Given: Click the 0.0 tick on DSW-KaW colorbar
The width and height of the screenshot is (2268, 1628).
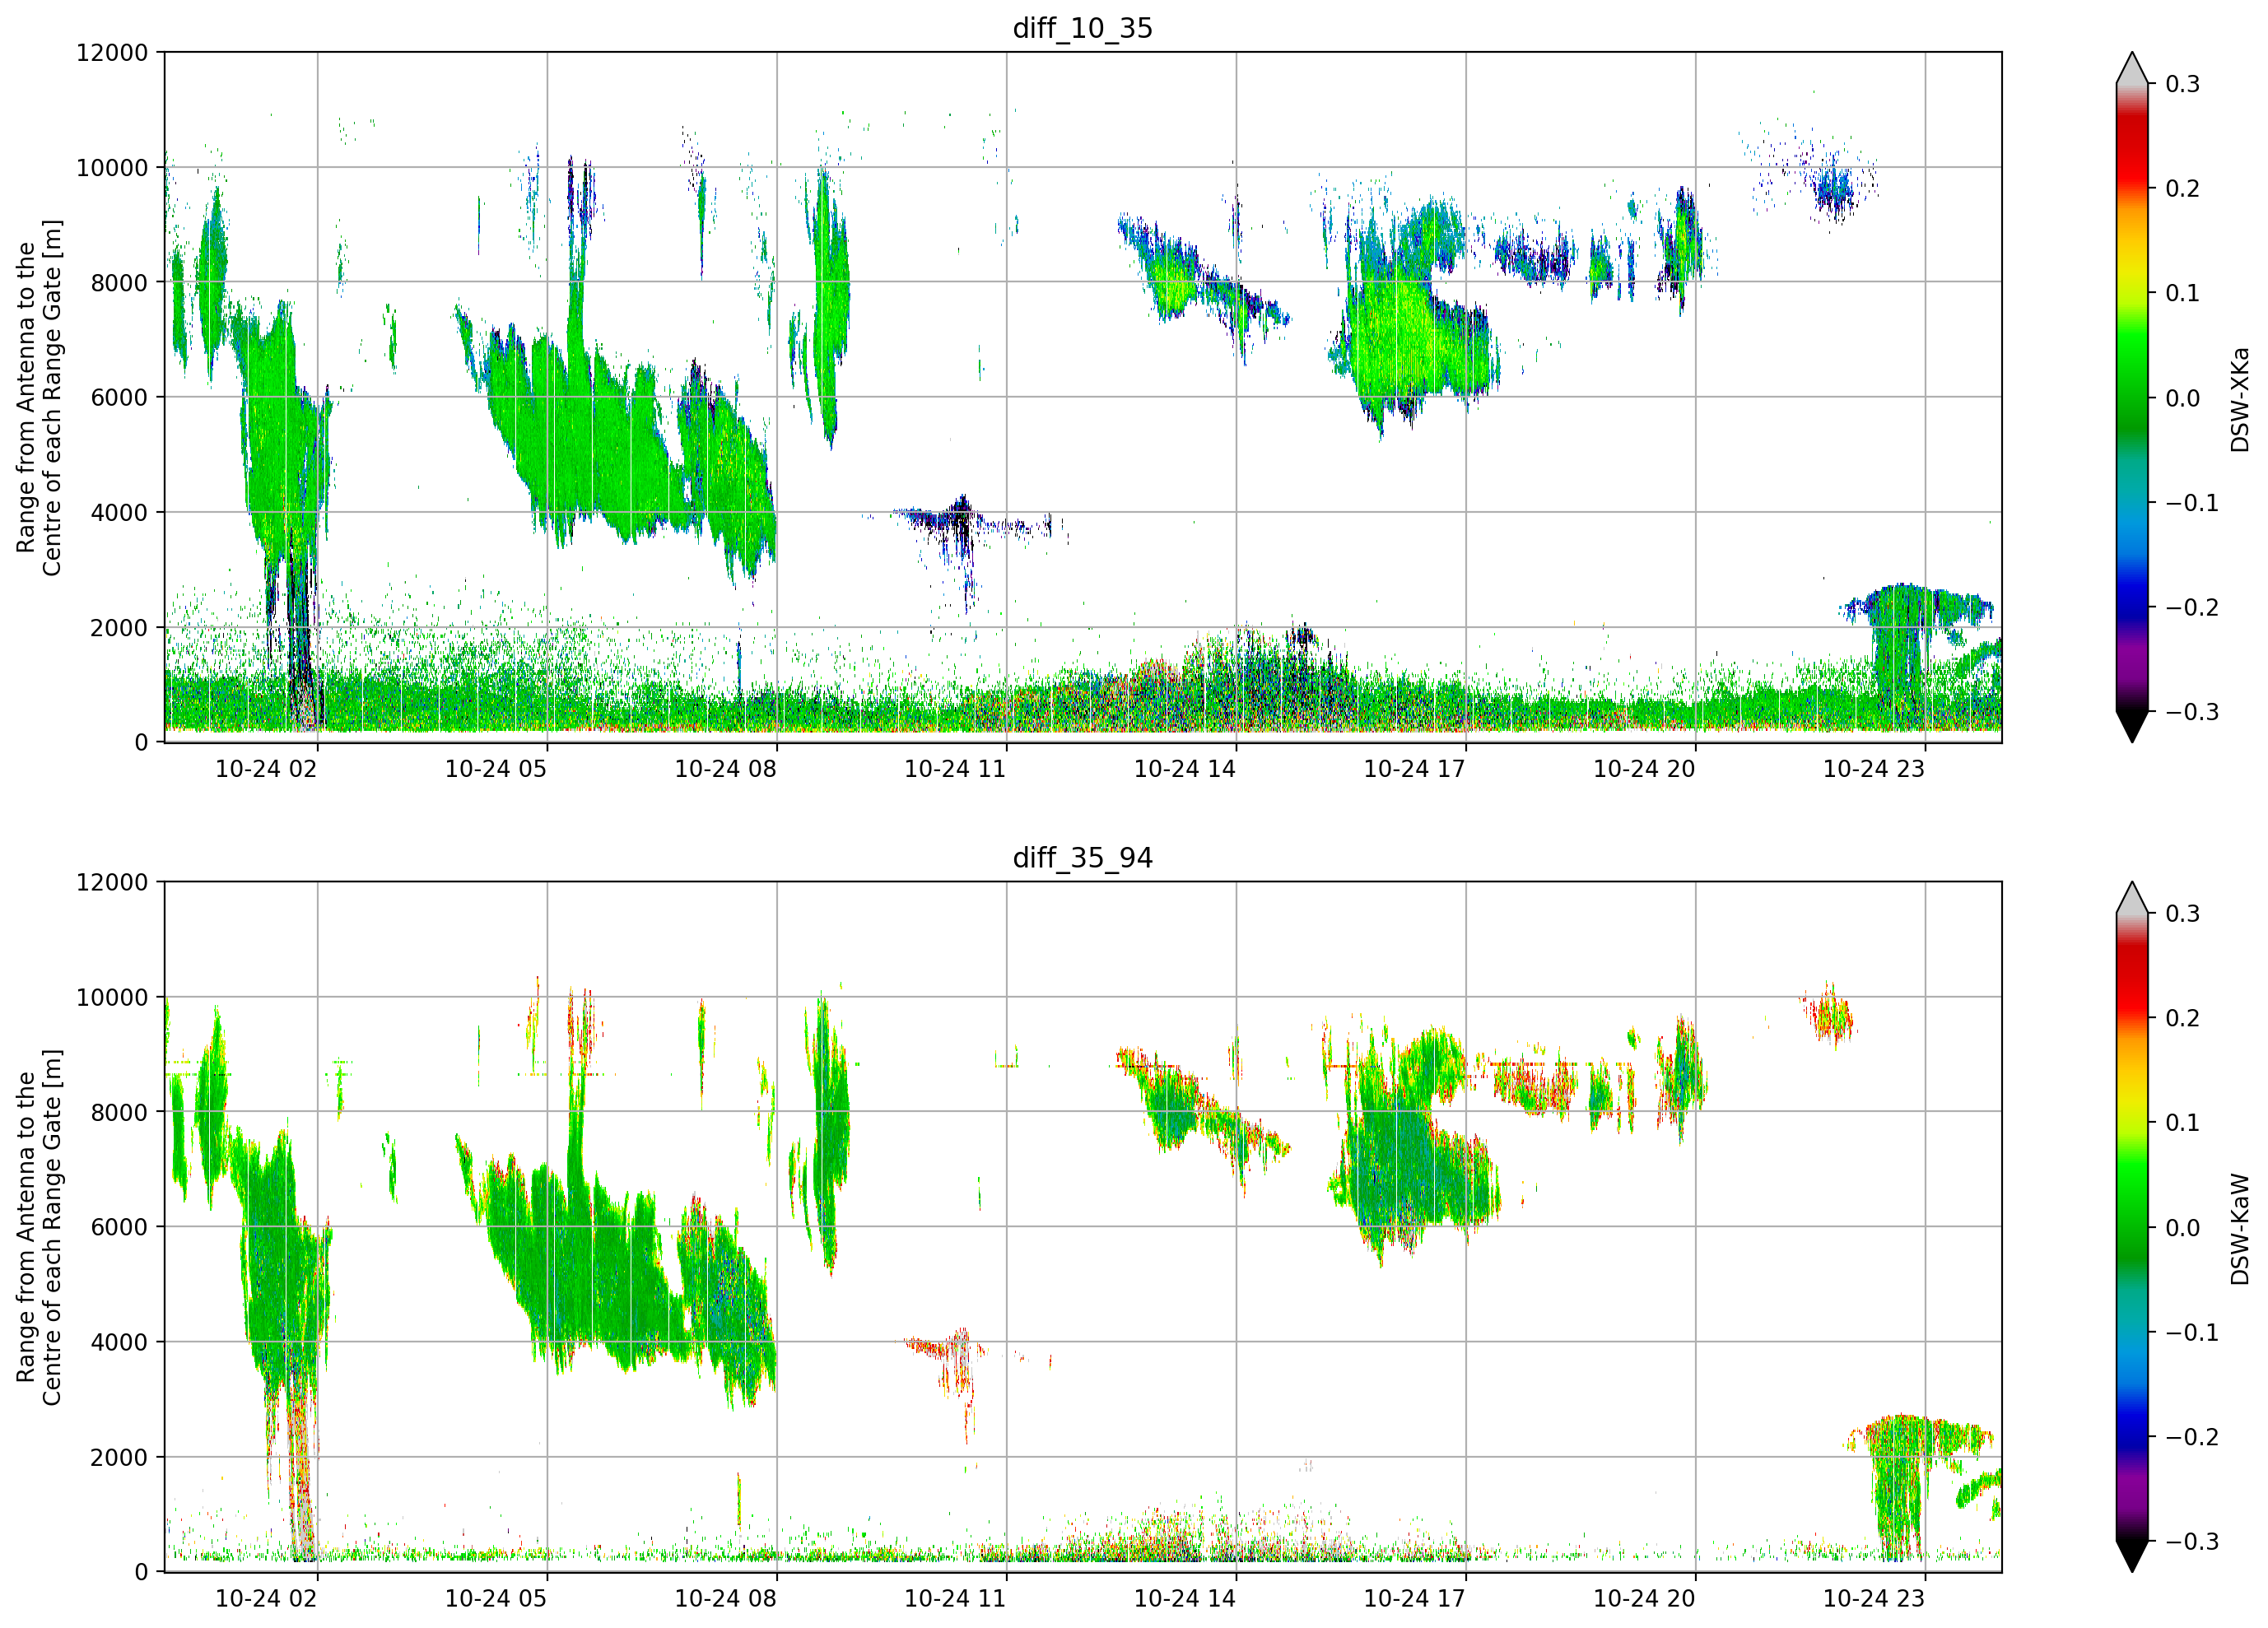Looking at the screenshot, I should tap(2183, 1228).
